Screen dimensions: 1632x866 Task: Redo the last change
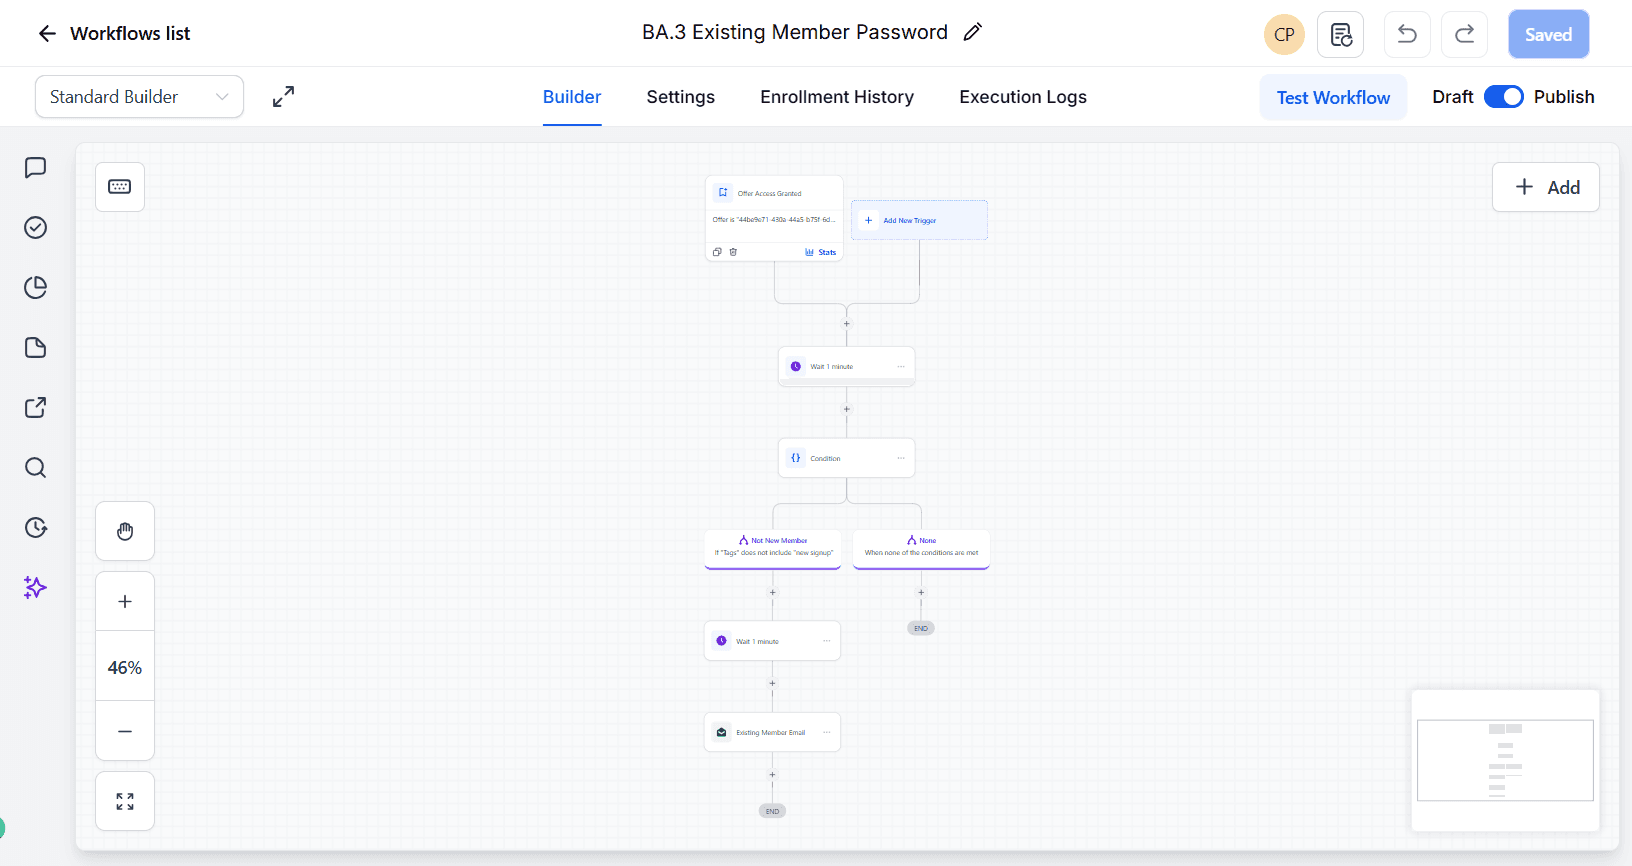[x=1465, y=35]
